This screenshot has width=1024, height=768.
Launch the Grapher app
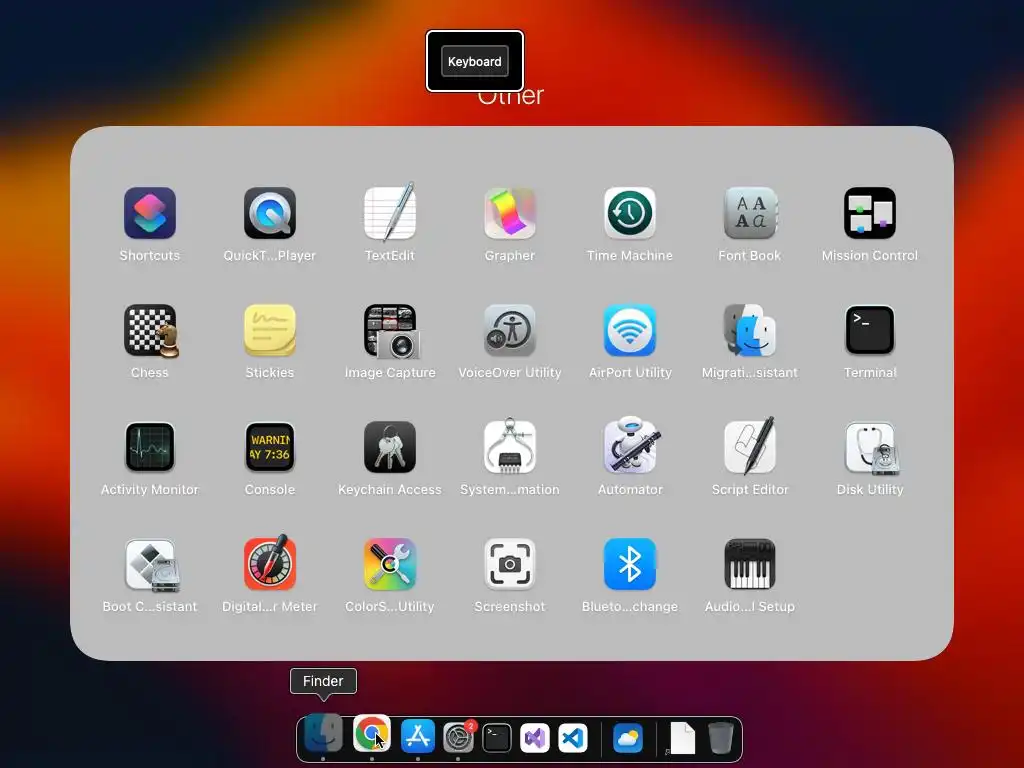tap(510, 213)
